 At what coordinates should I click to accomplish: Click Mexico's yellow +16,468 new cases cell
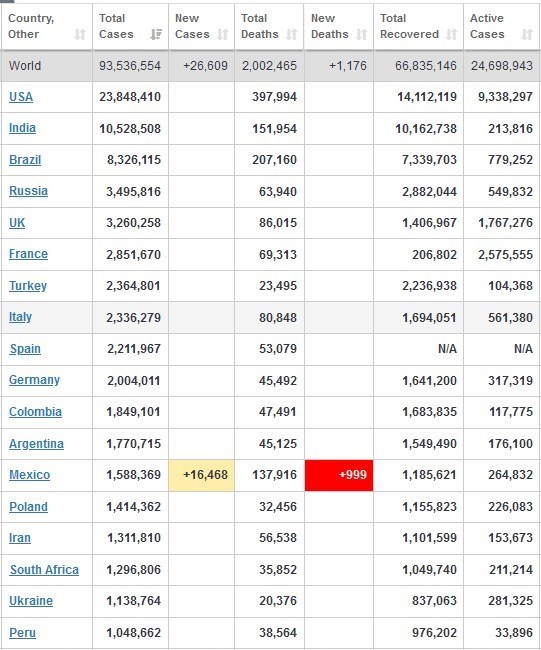[x=201, y=475]
